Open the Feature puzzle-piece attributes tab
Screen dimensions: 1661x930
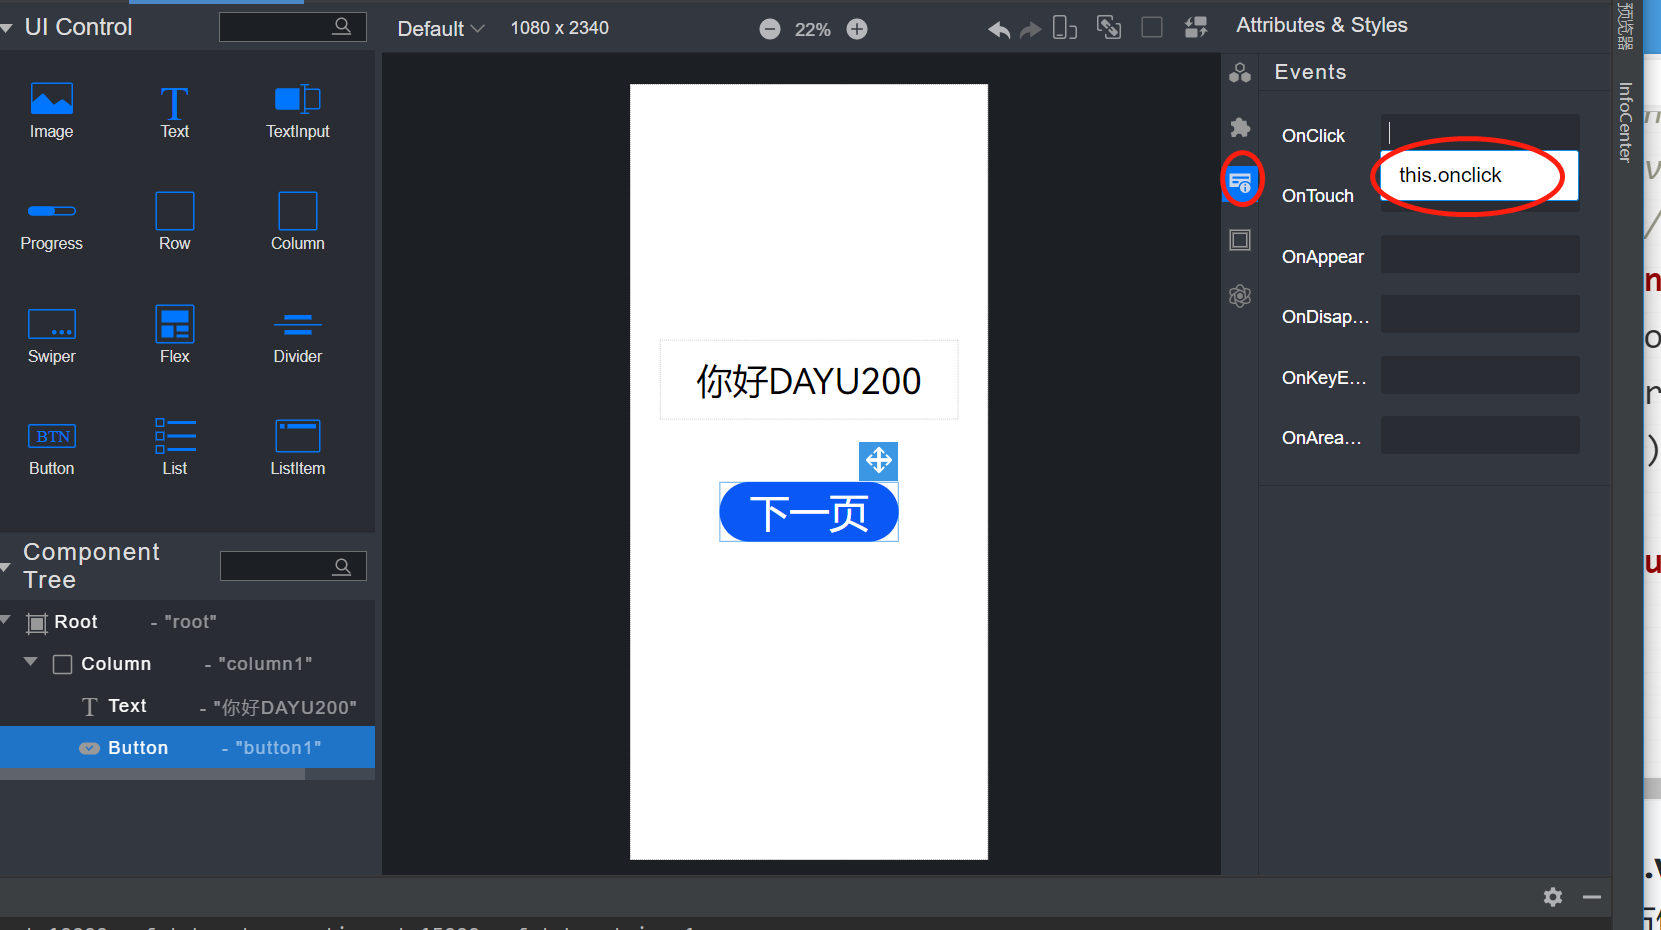coord(1240,127)
